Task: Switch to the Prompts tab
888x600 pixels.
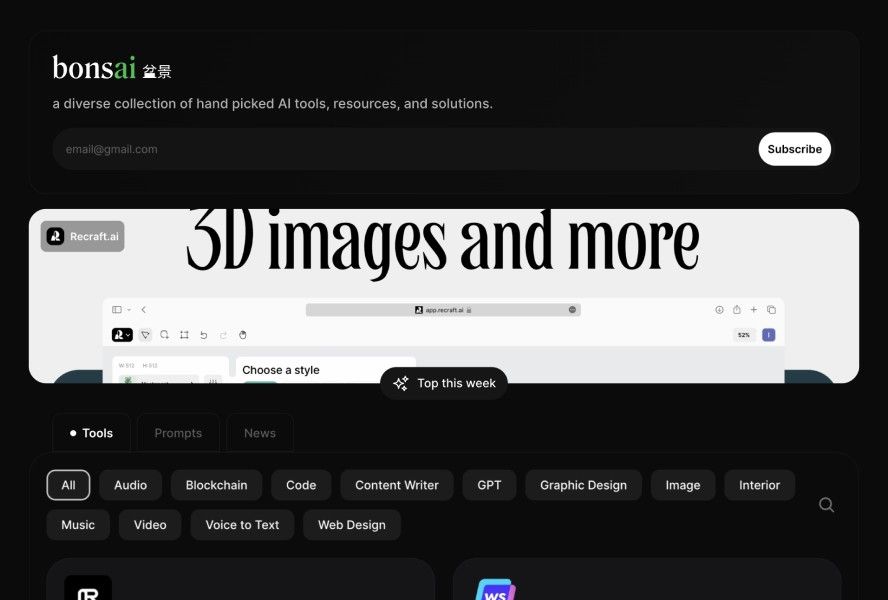Action: click(178, 433)
